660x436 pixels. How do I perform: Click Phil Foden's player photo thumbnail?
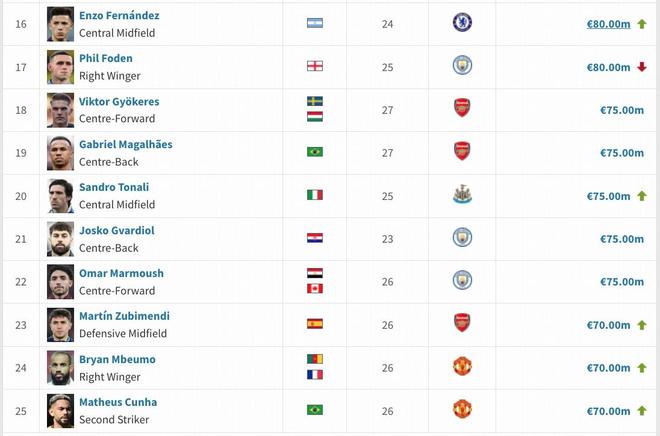coord(60,67)
